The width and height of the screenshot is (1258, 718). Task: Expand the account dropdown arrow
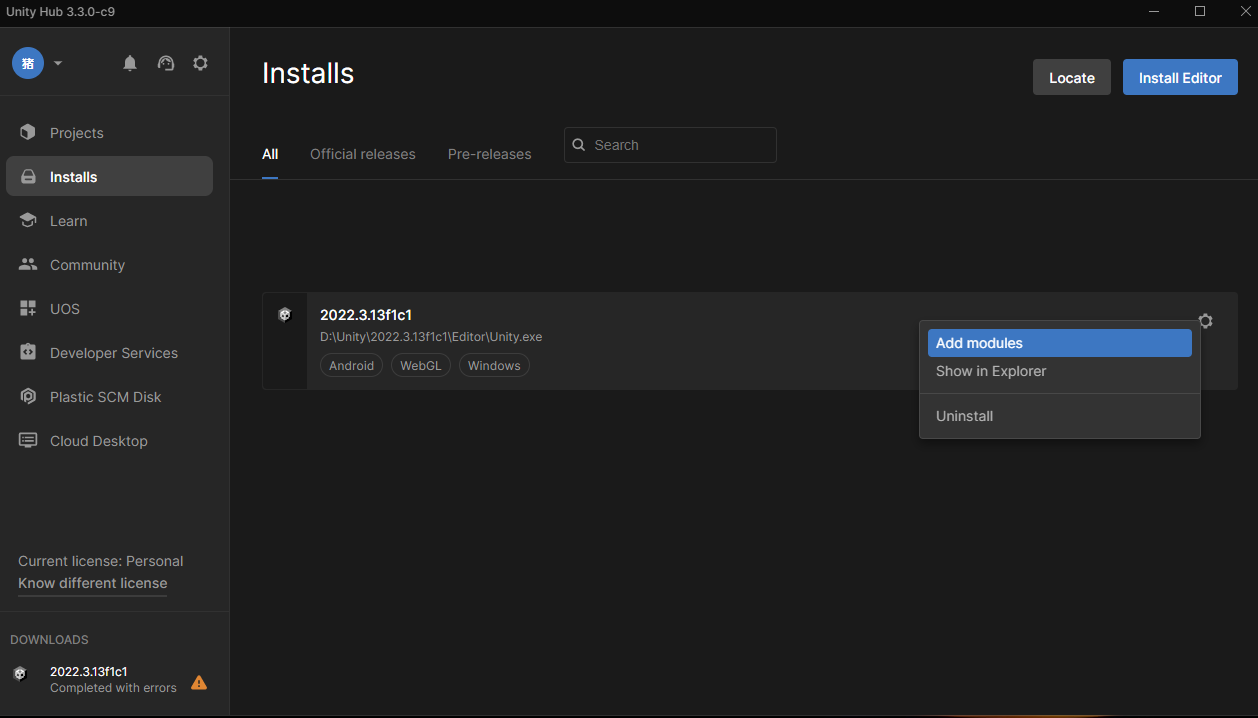tap(58, 63)
